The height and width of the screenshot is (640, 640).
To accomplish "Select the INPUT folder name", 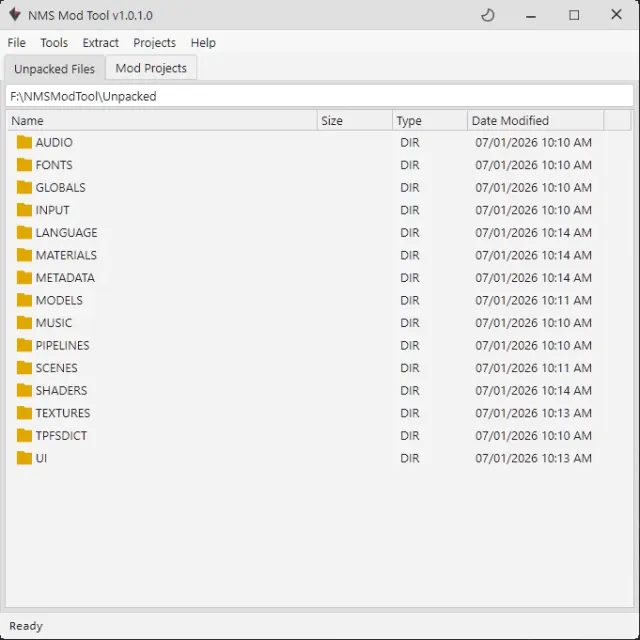I will click(52, 210).
